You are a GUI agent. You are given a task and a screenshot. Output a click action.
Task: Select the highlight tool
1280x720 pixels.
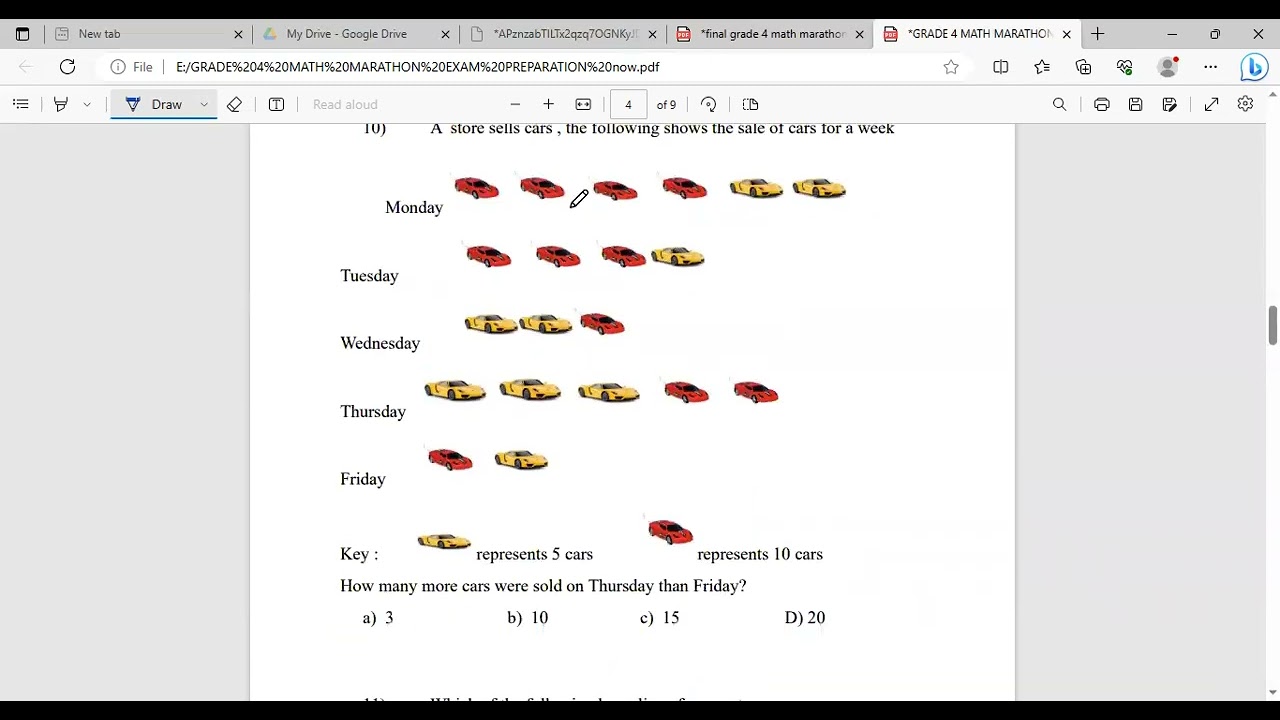click(61, 104)
